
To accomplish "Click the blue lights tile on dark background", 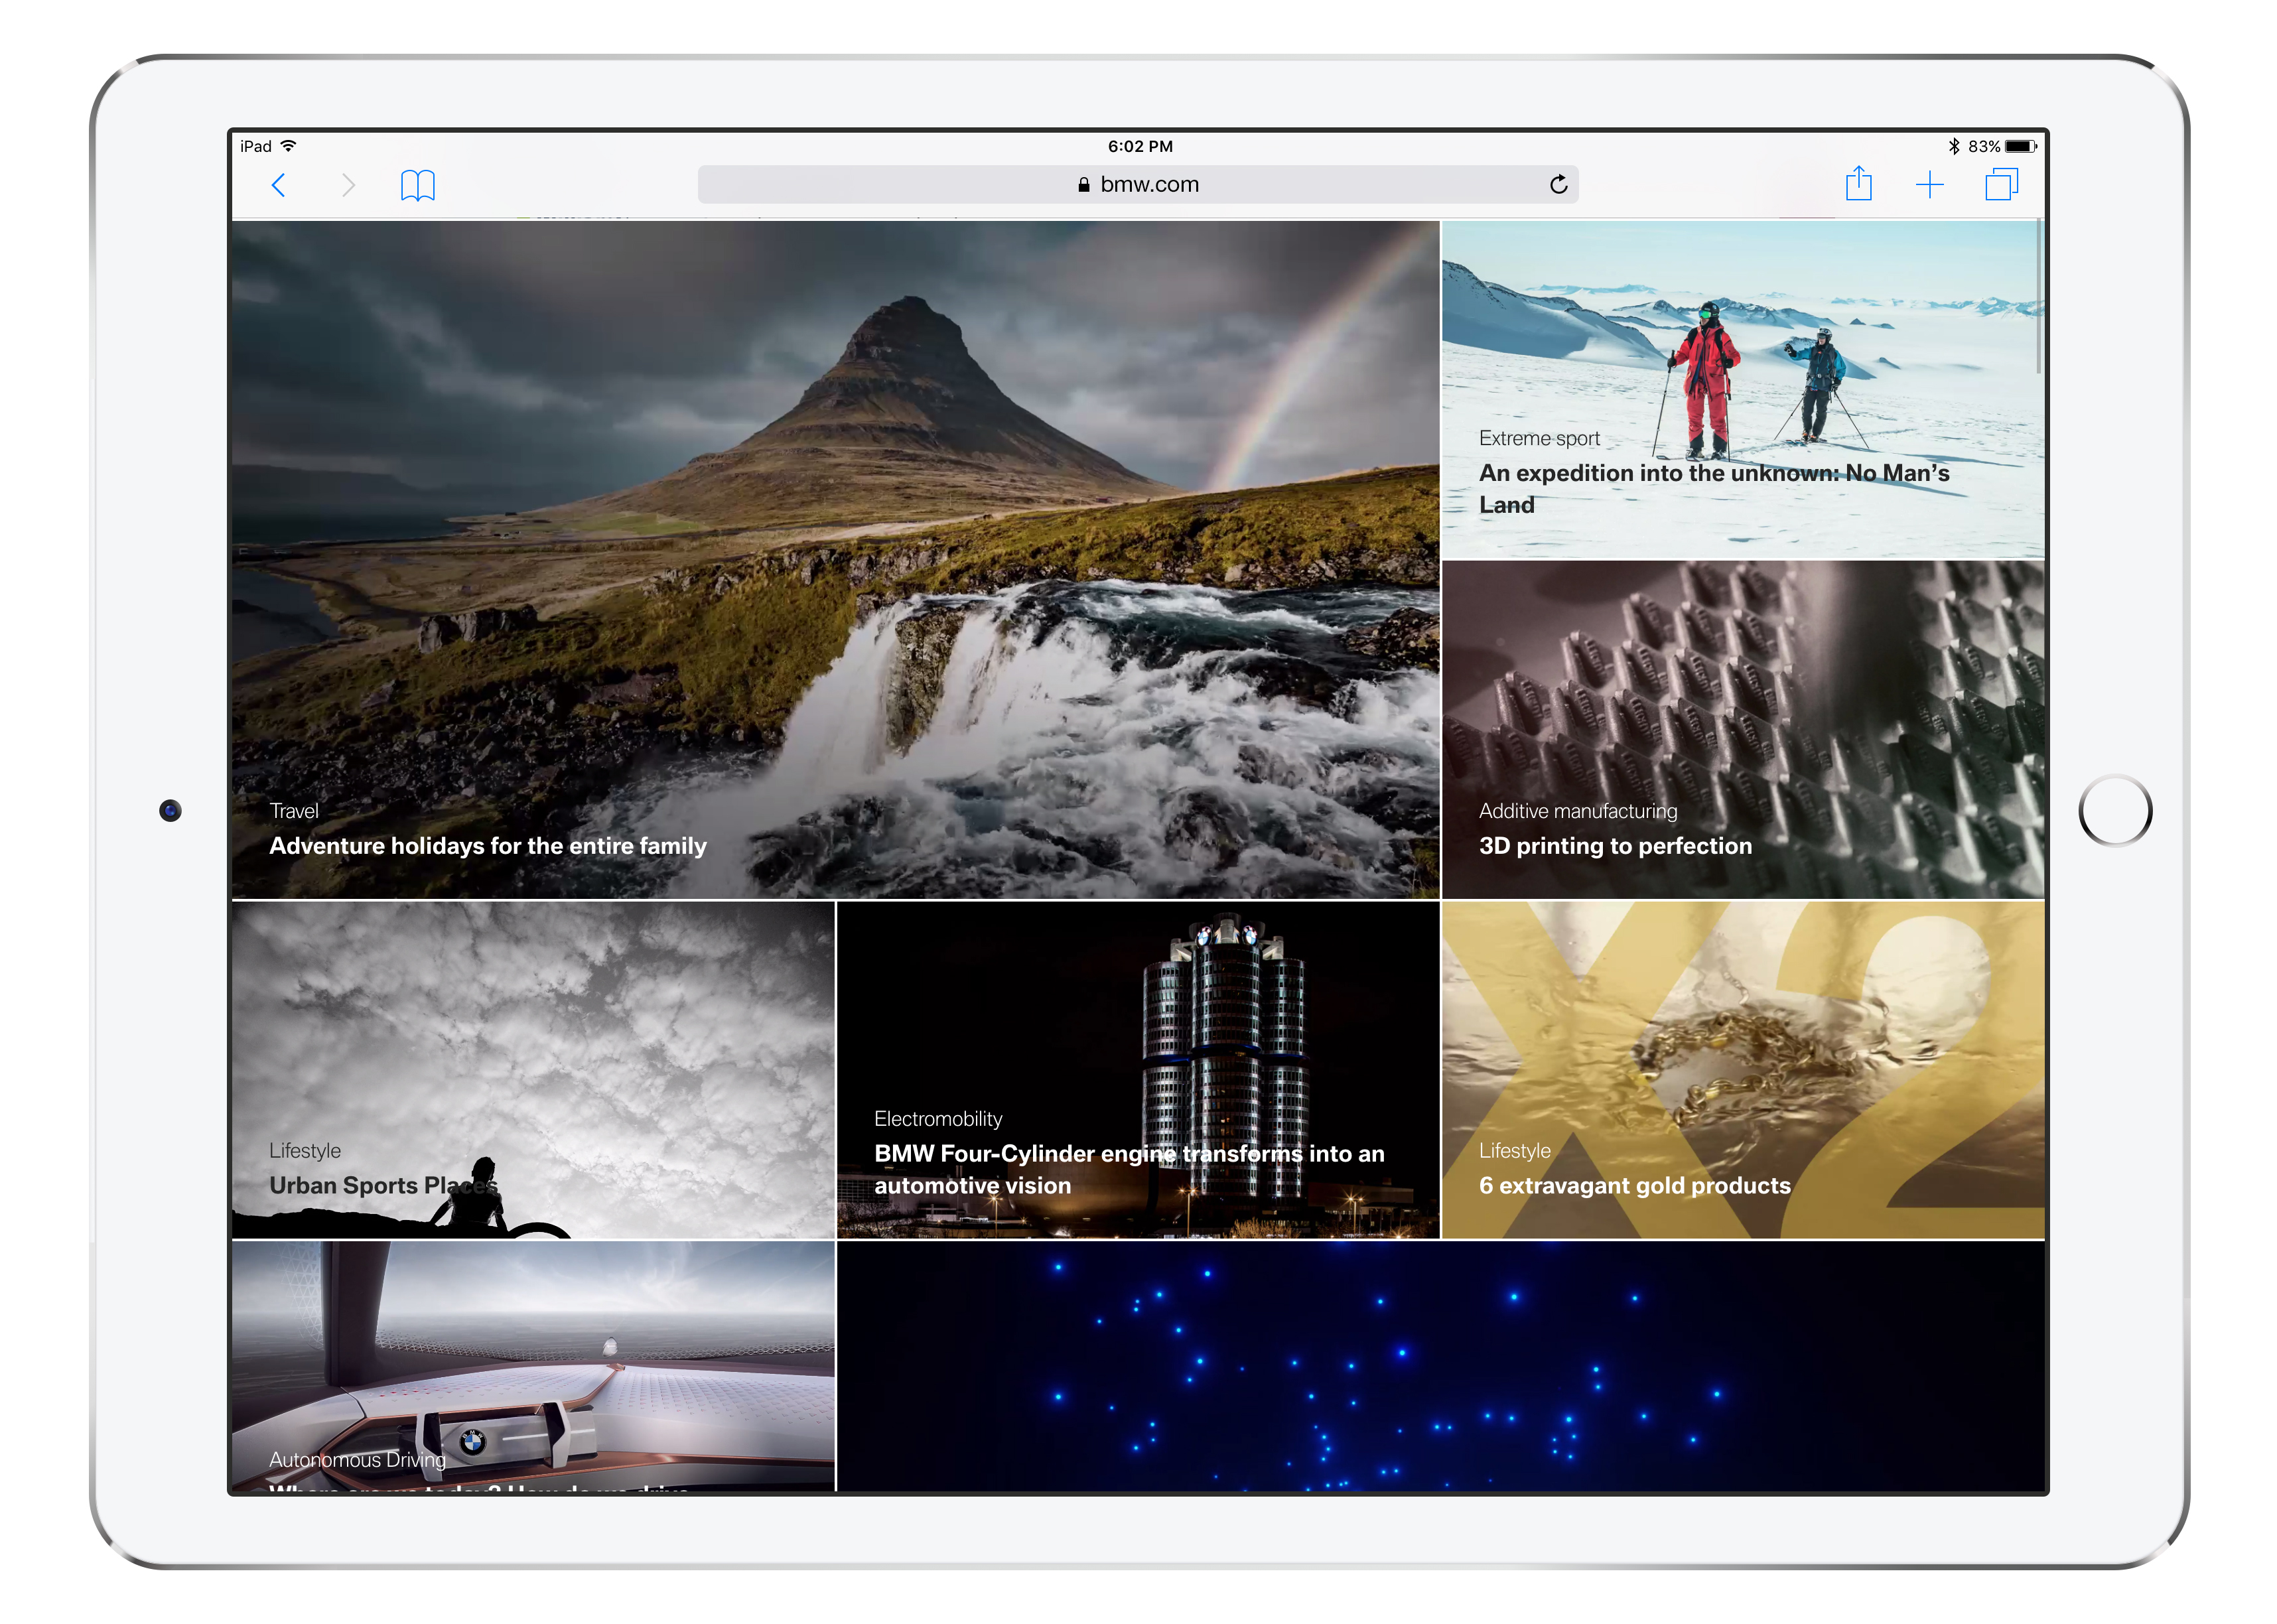I will tap(1440, 1365).
